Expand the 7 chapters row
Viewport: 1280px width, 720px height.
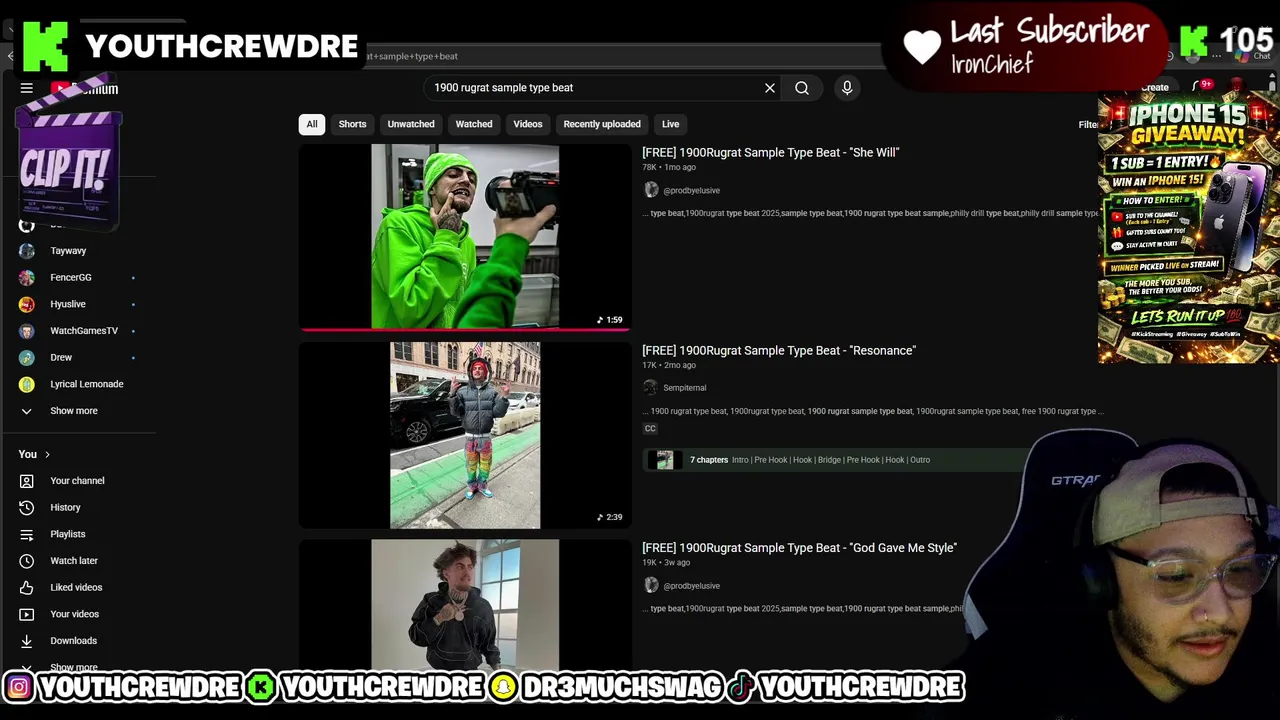point(835,460)
